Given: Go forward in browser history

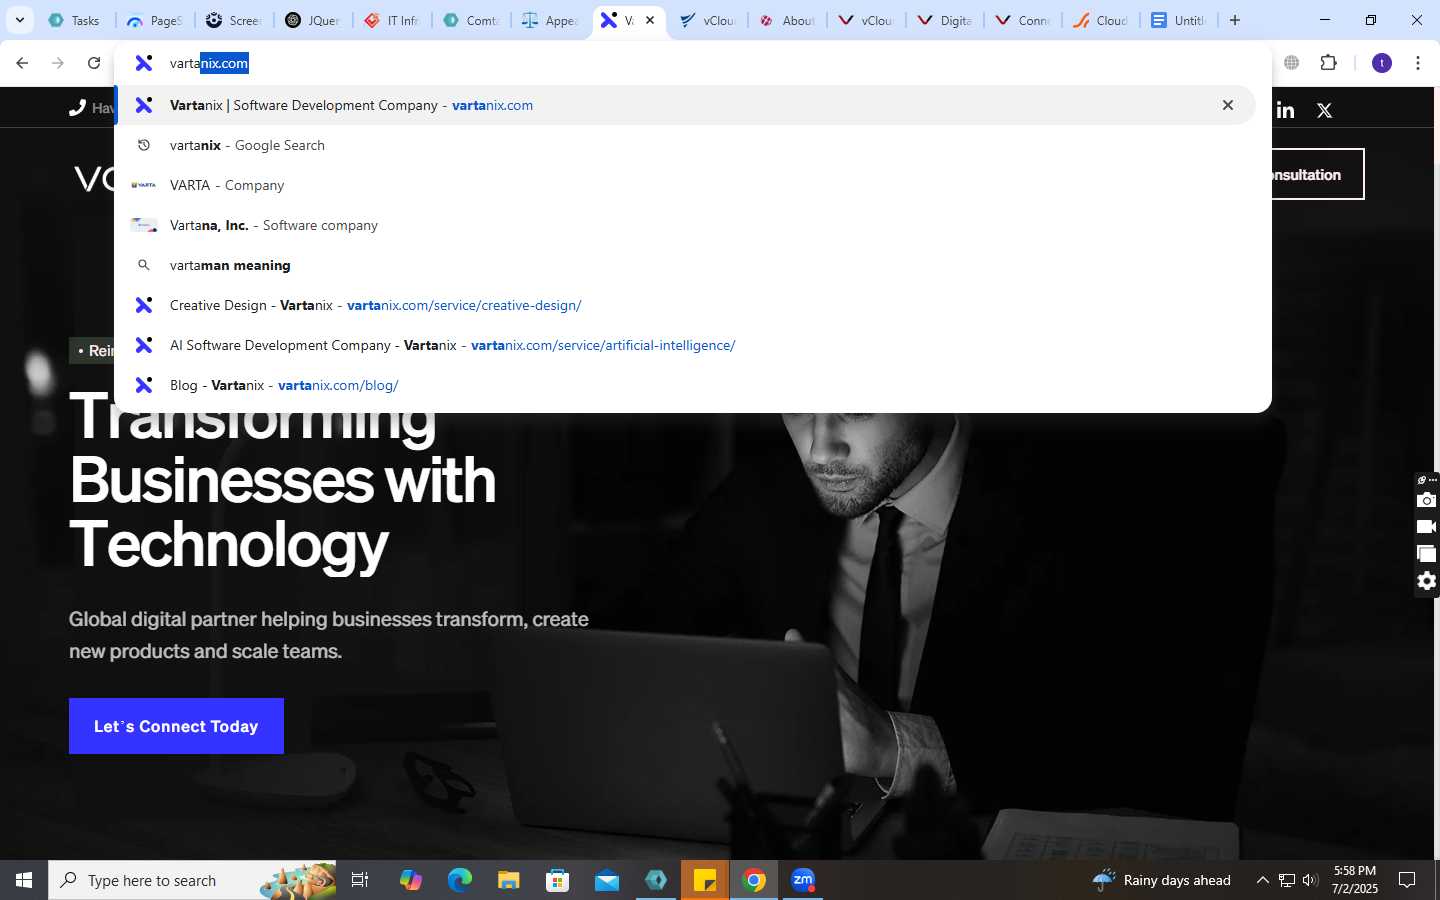Looking at the screenshot, I should [x=58, y=63].
